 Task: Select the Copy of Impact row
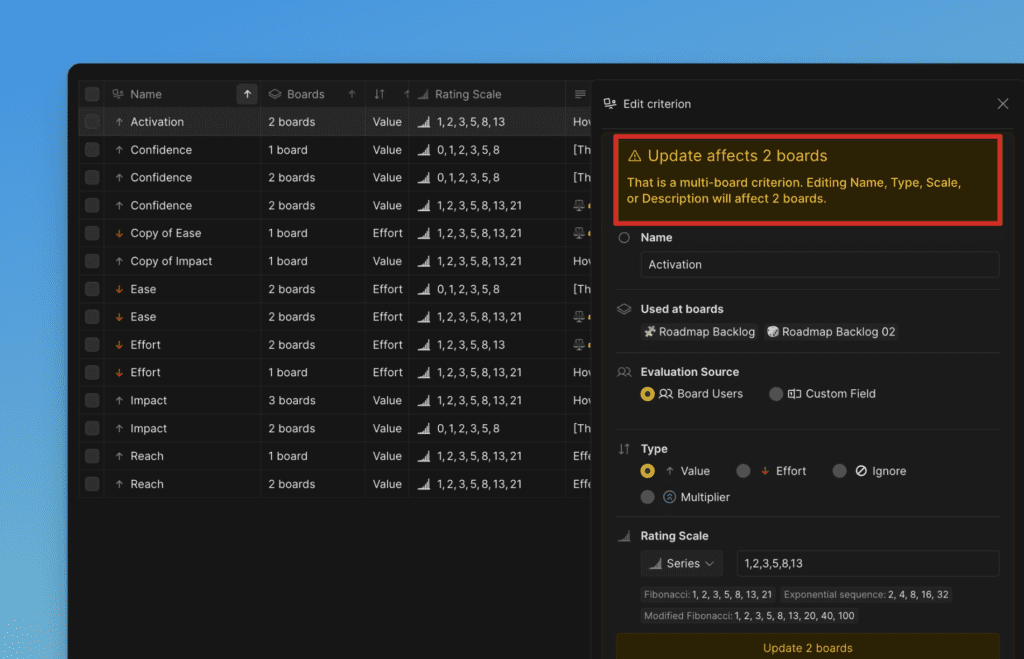(171, 261)
